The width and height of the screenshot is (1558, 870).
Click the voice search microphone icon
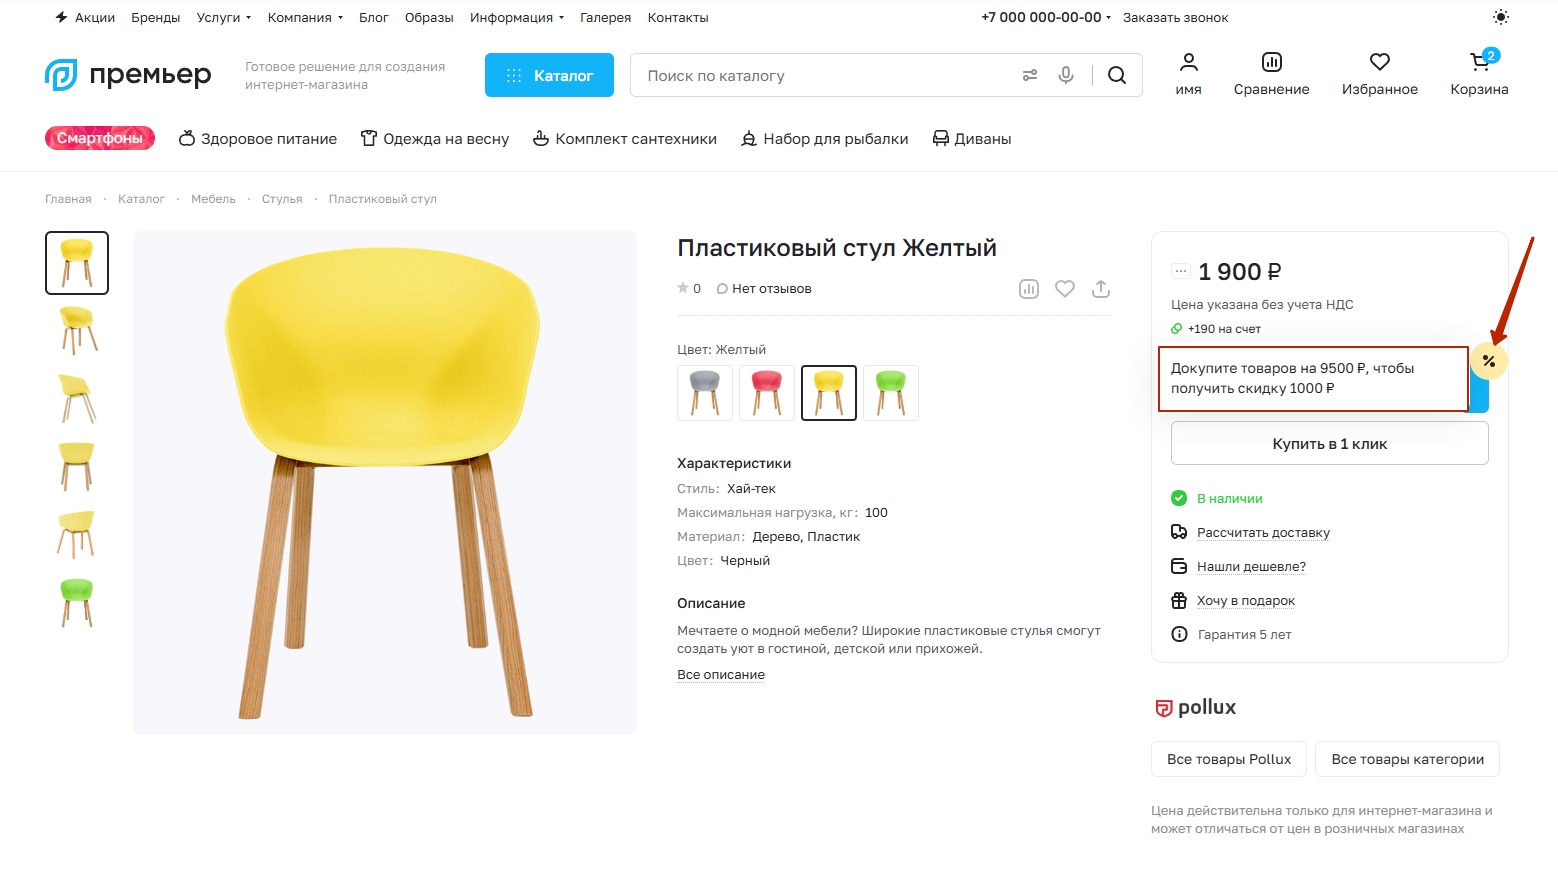(x=1066, y=75)
